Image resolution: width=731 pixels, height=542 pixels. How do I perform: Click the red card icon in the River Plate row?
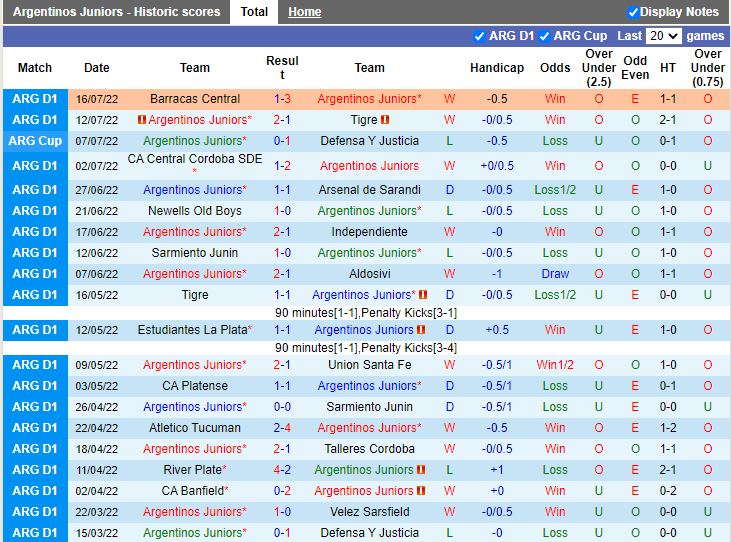(x=421, y=470)
